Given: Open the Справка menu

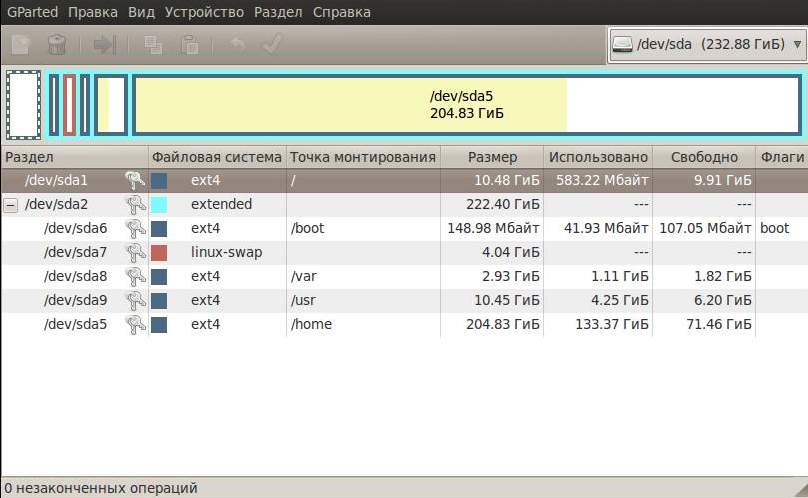Looking at the screenshot, I should click(x=341, y=12).
